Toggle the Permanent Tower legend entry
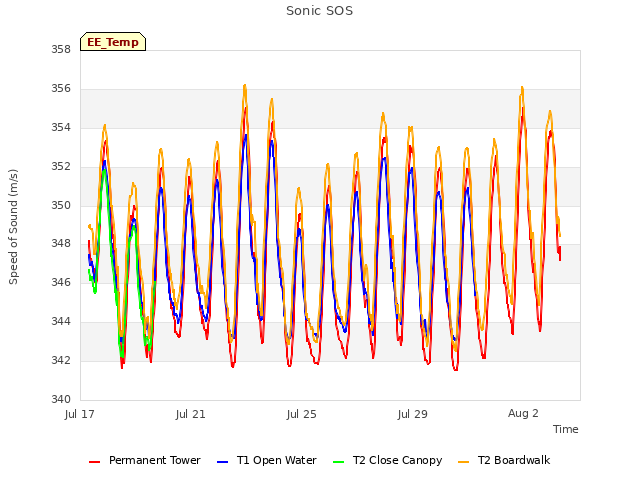 click(145, 460)
